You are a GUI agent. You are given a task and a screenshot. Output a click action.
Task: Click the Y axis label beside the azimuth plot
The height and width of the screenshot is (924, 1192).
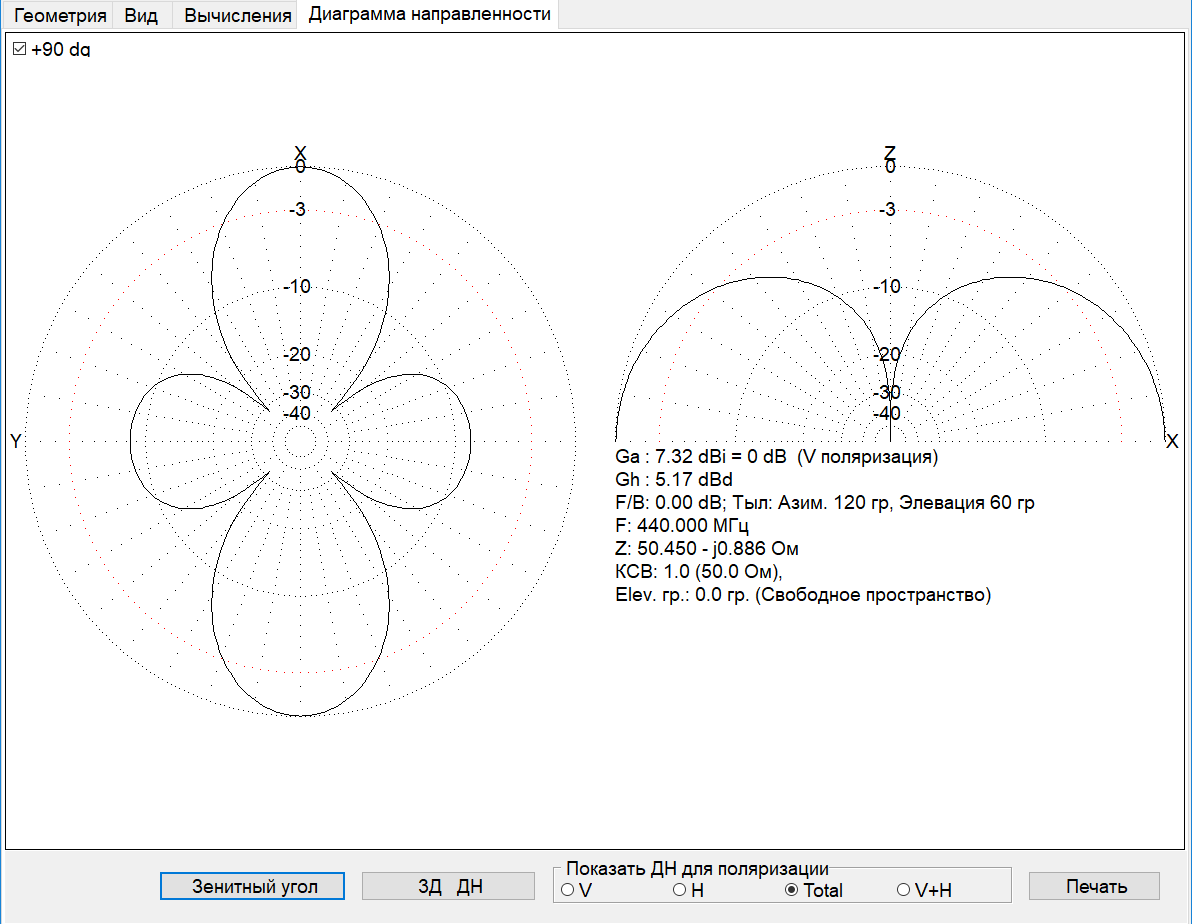coord(15,441)
